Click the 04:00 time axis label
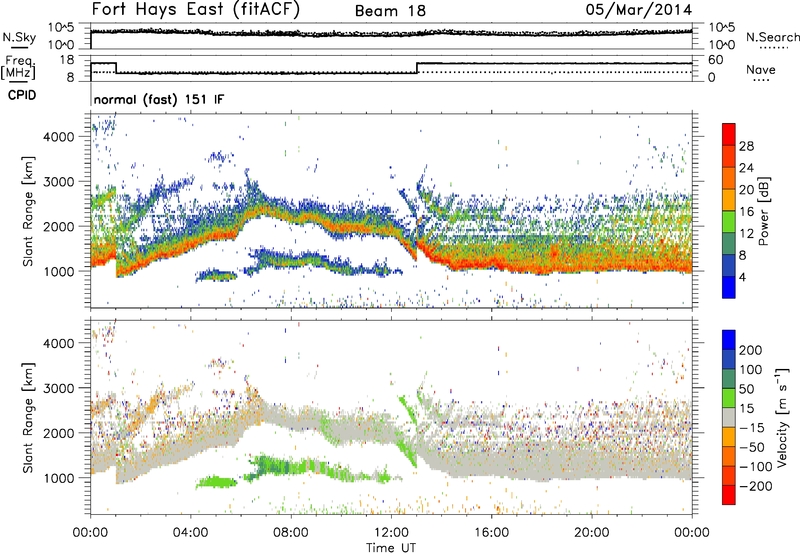 pyautogui.click(x=190, y=533)
